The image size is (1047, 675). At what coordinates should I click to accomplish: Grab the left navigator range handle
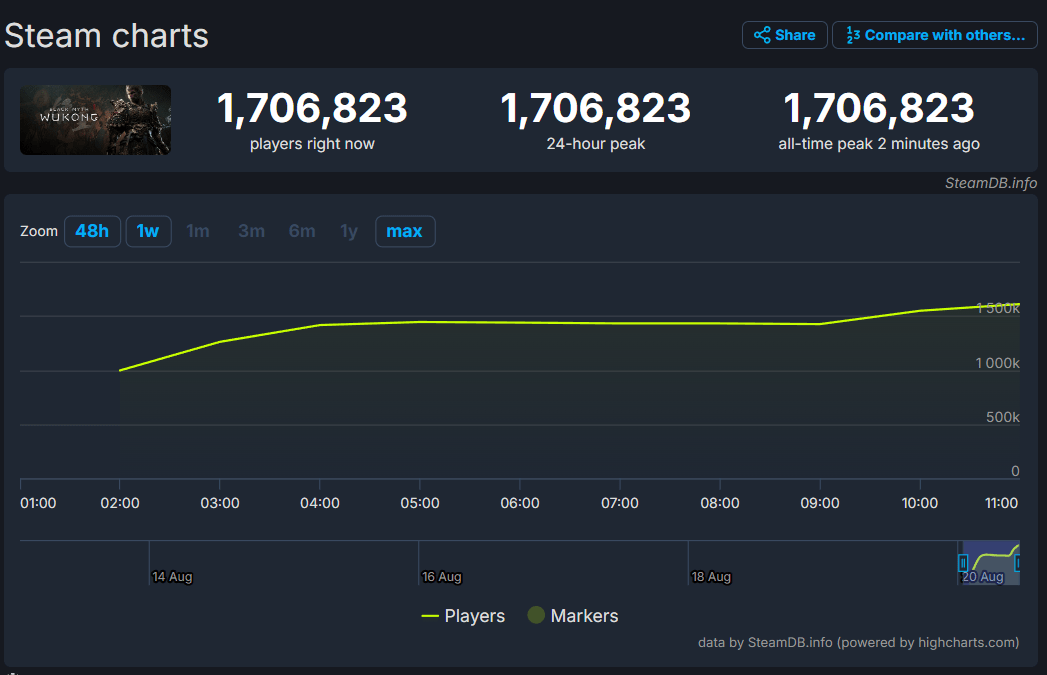click(963, 563)
